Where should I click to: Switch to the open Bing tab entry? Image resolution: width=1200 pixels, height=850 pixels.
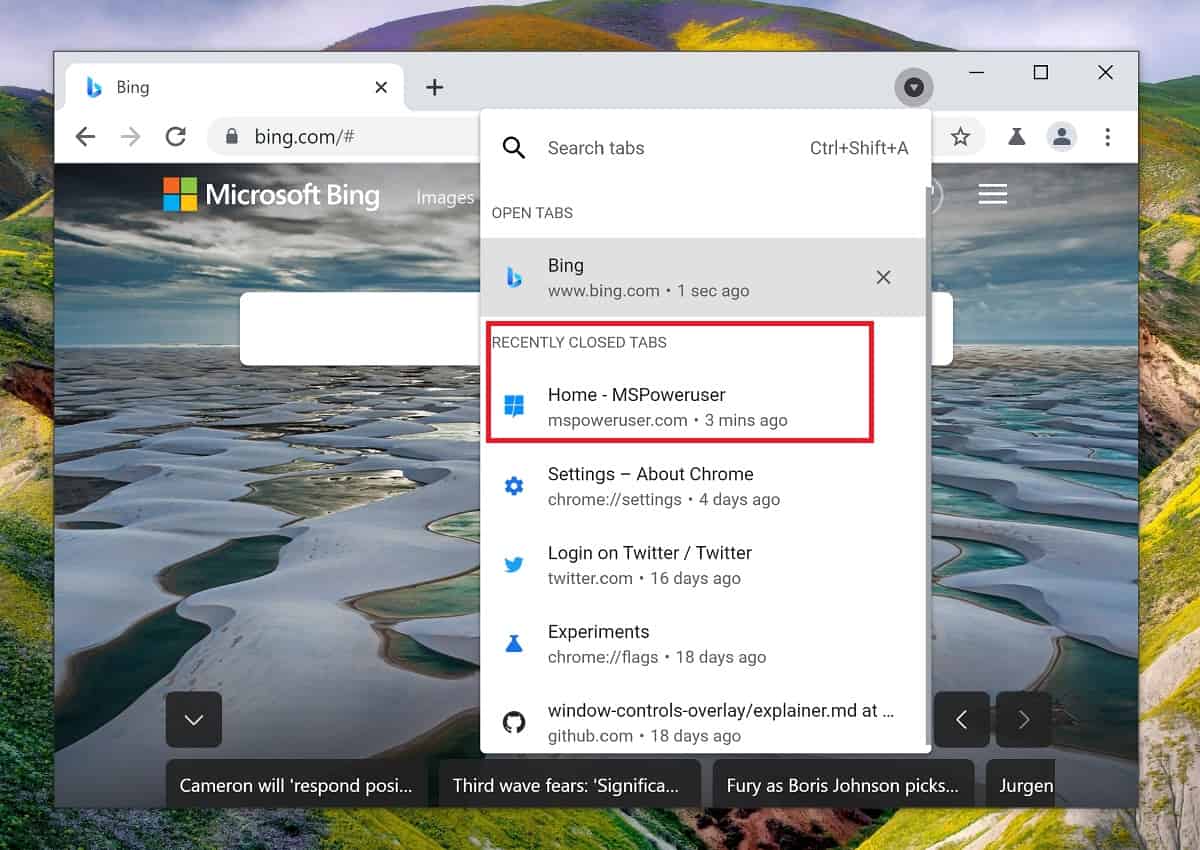[703, 277]
